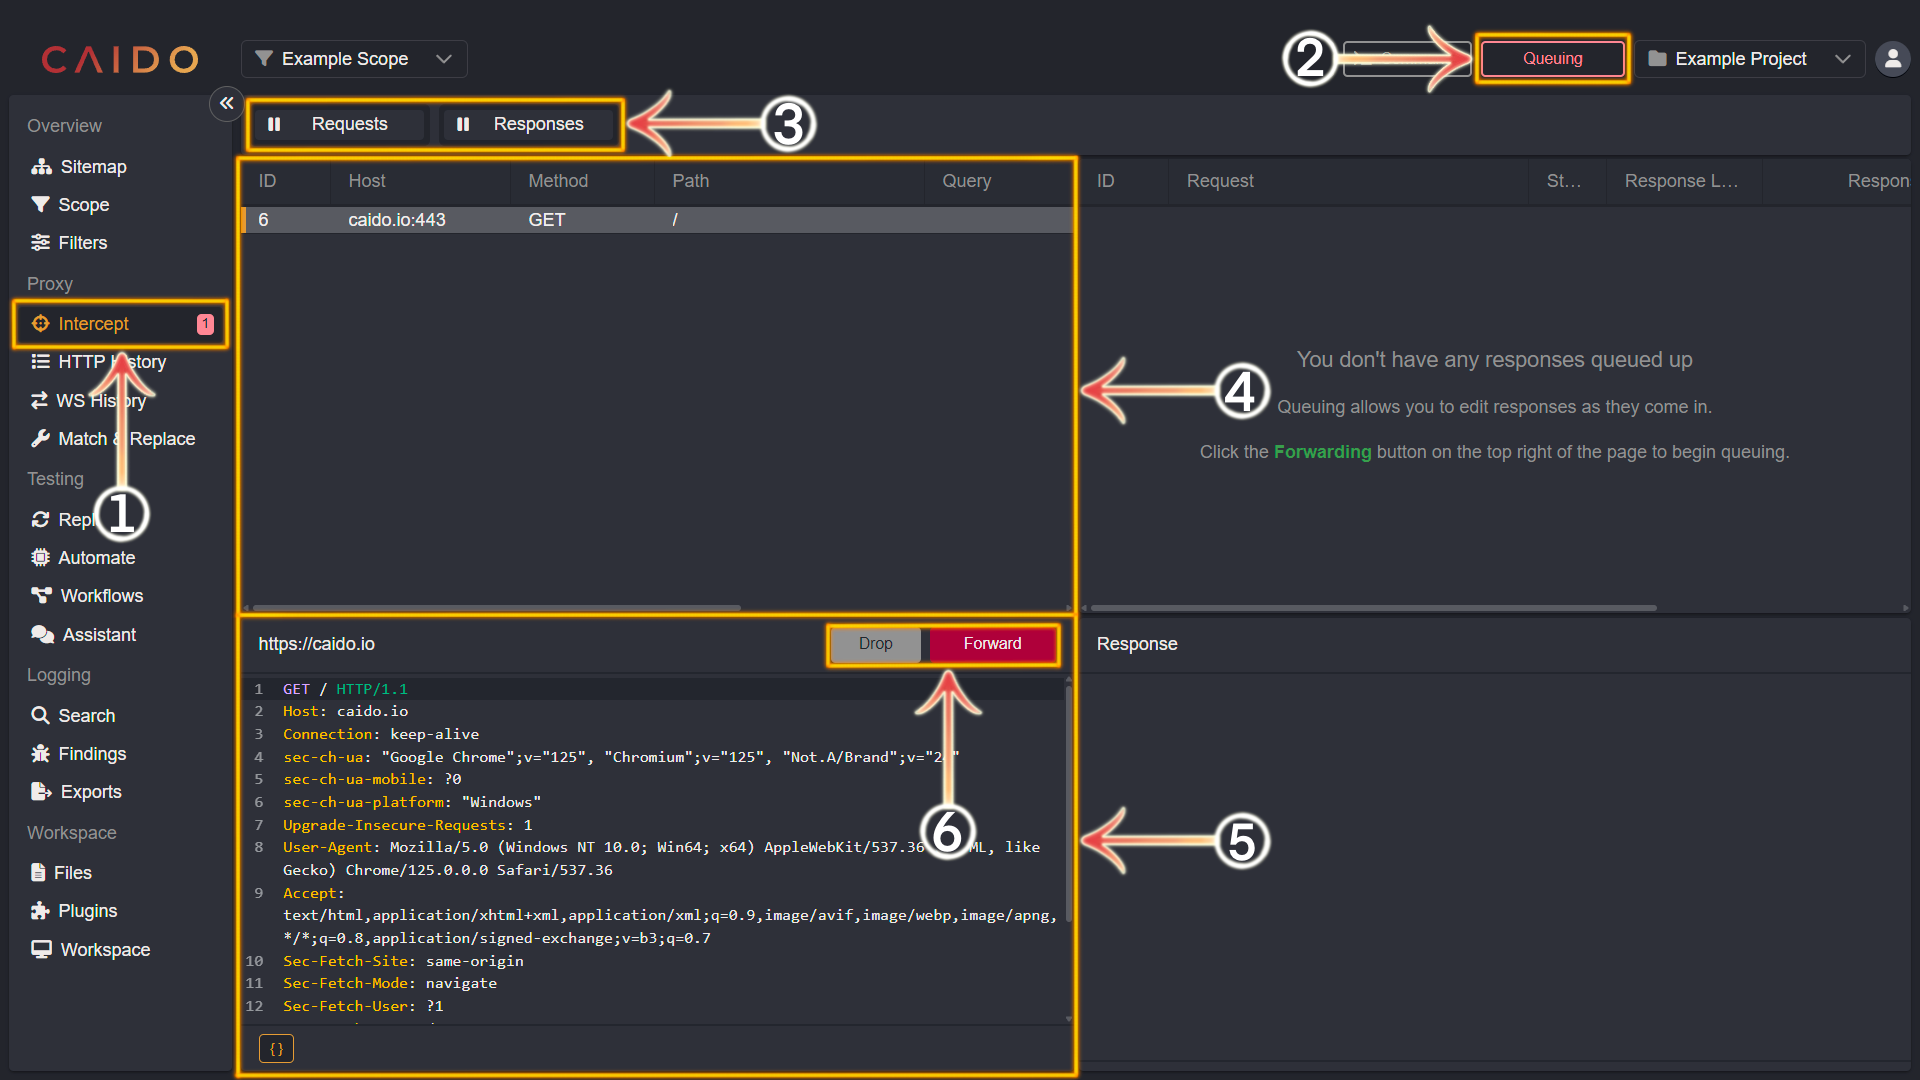Pause Responses interception toggle
This screenshot has width=1920, height=1080.
tap(526, 124)
